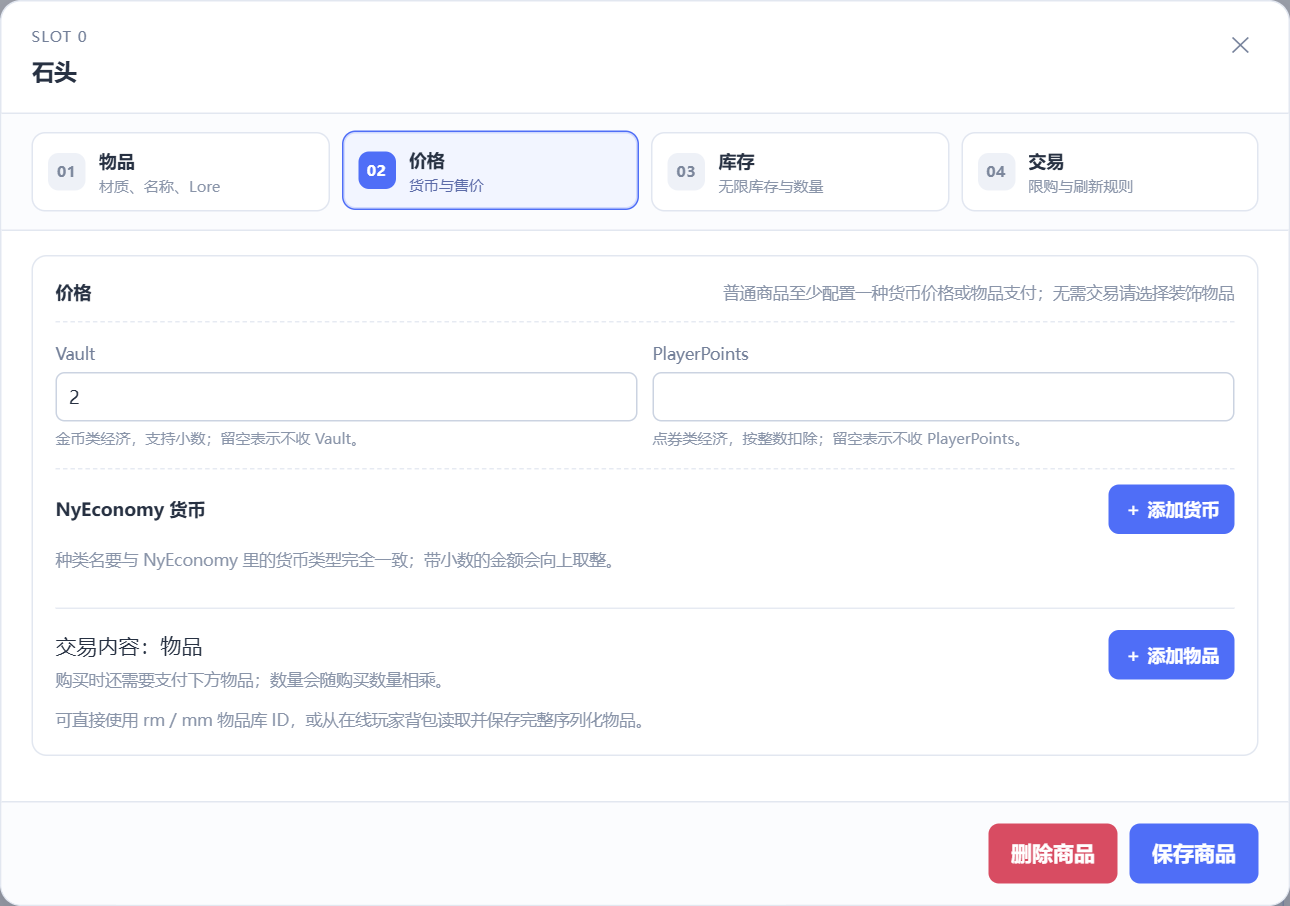Click the SLOT 0 label
Image resolution: width=1290 pixels, height=906 pixels.
[59, 37]
